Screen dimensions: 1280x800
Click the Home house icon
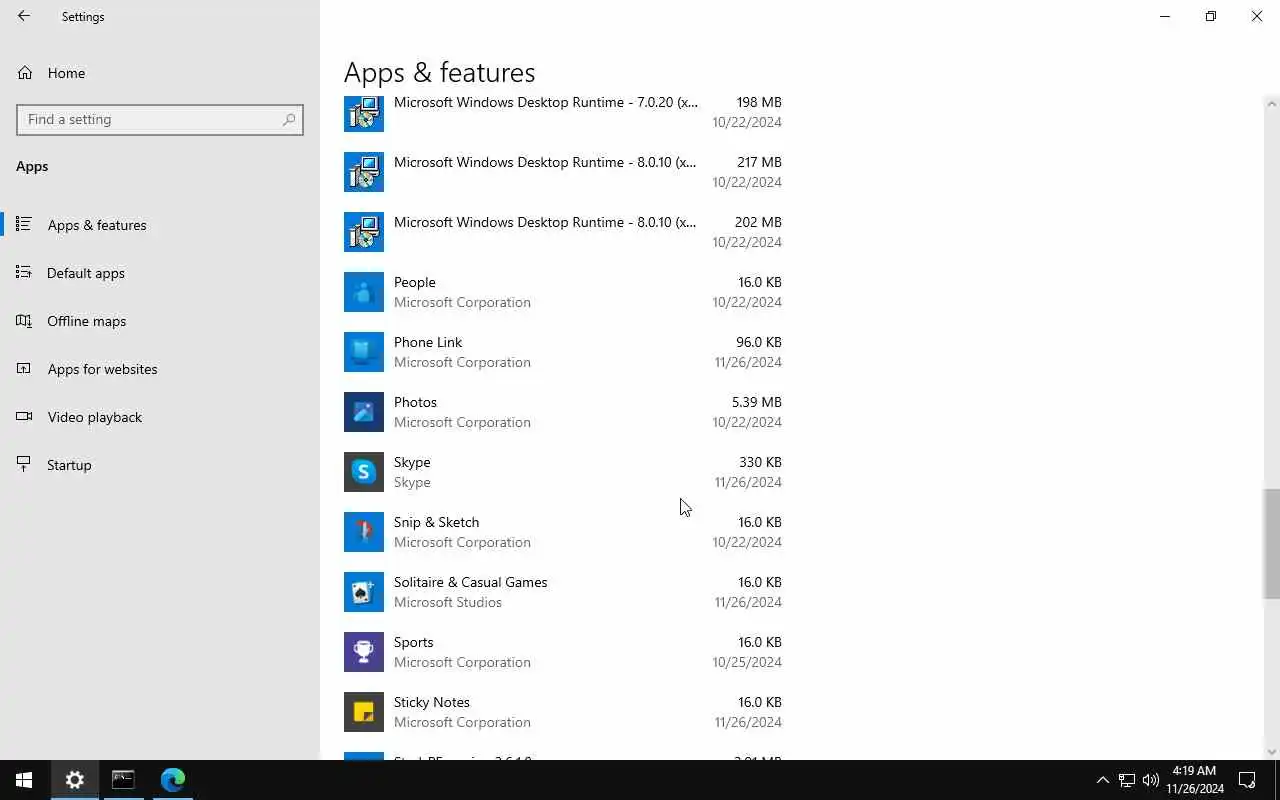click(x=25, y=73)
